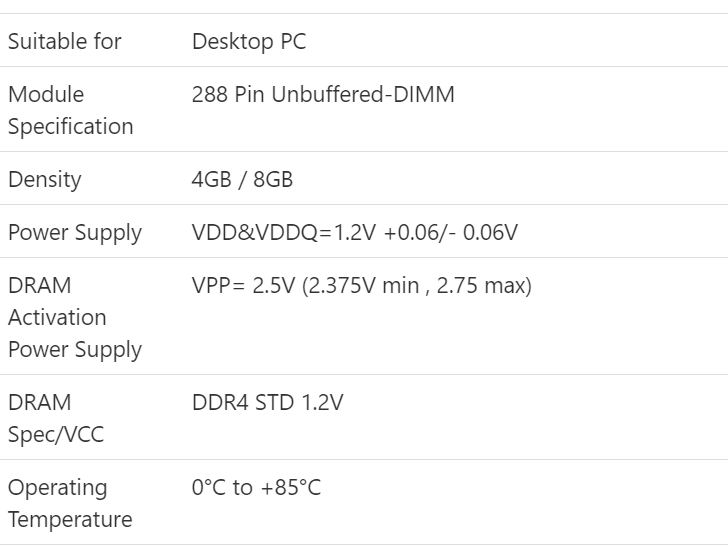This screenshot has width=728, height=547.
Task: Click 'DRAM Activation Power Supply' label
Action: [75, 317]
